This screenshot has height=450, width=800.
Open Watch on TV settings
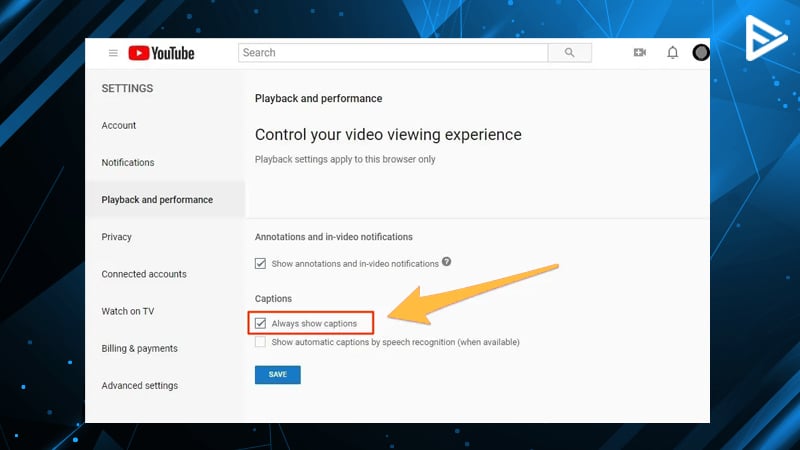pos(128,311)
